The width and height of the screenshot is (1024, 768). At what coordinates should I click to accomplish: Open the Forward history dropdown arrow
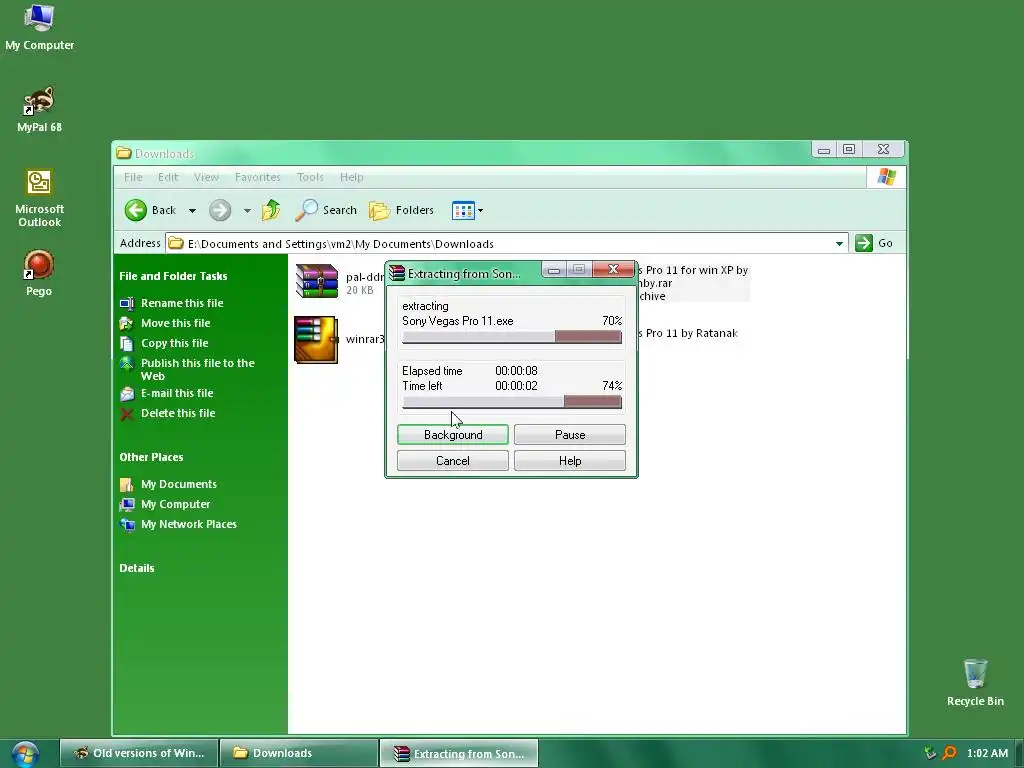pos(247,210)
